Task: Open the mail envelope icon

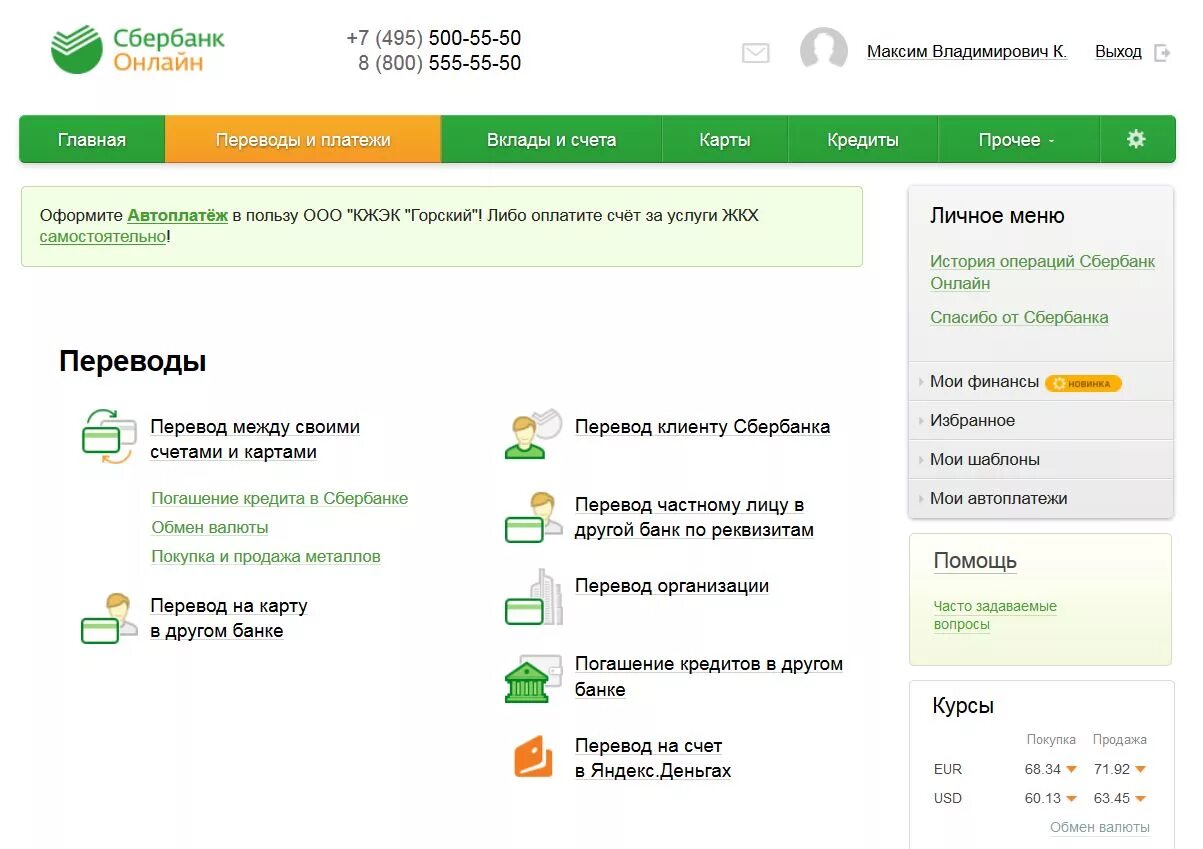Action: tap(756, 53)
